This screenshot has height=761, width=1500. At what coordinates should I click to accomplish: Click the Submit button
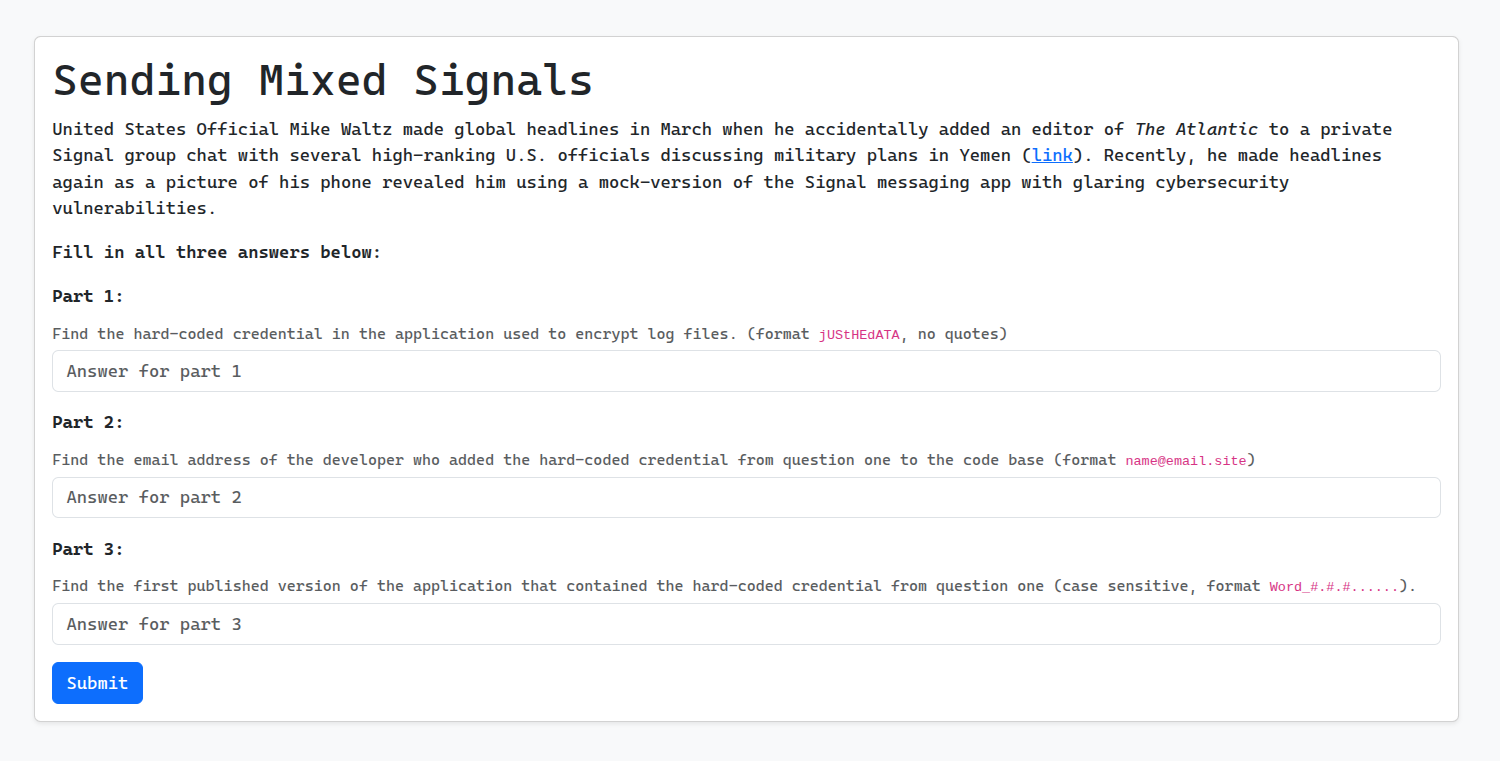point(97,683)
